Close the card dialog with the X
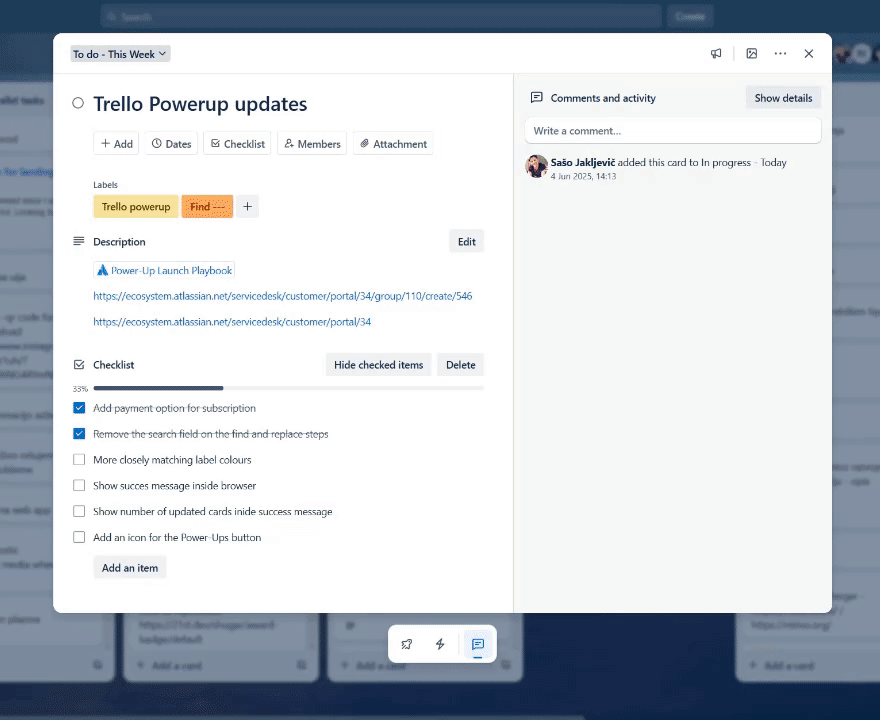 pos(809,54)
